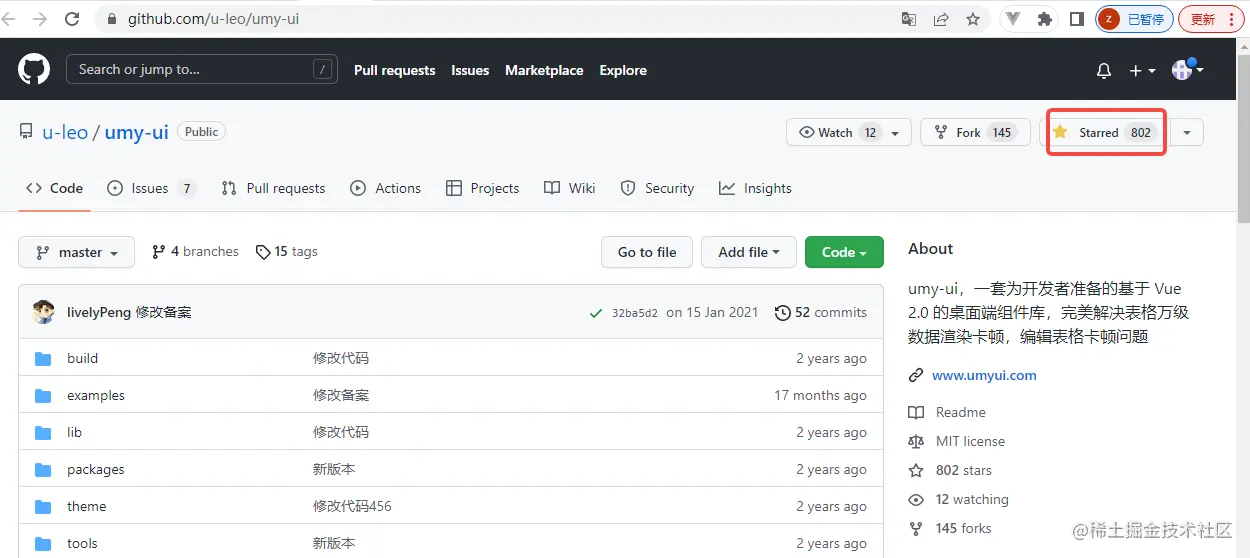The image size is (1250, 558).
Task: Open the 52 commits history link
Action: tap(821, 312)
